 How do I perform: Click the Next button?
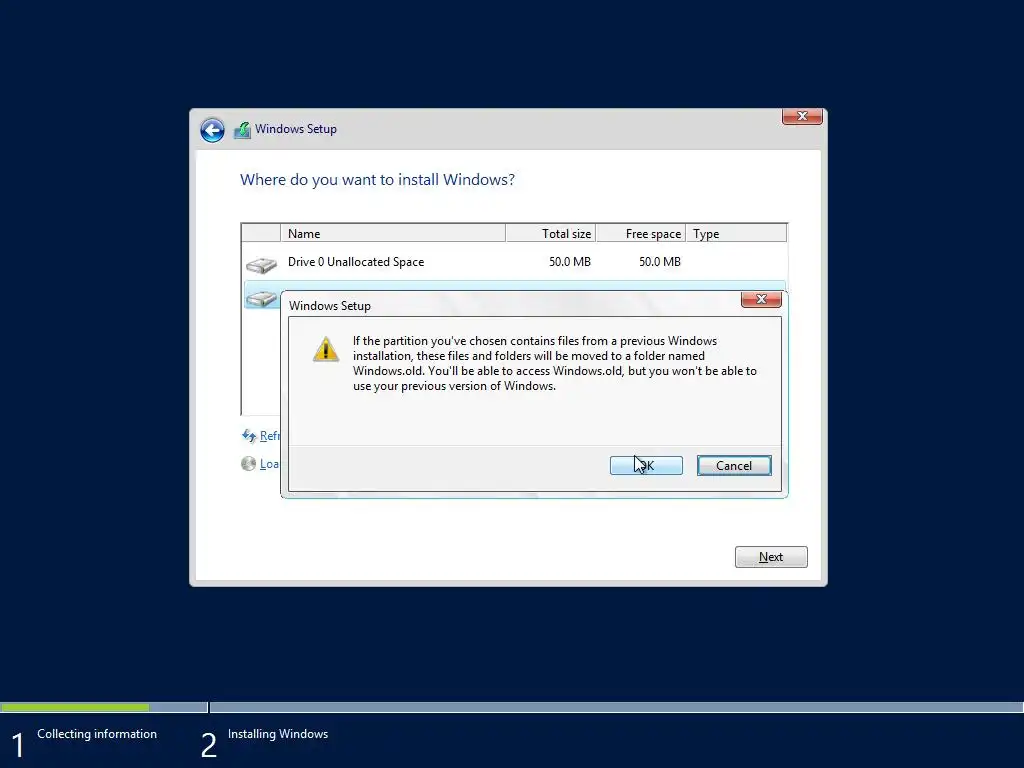771,557
